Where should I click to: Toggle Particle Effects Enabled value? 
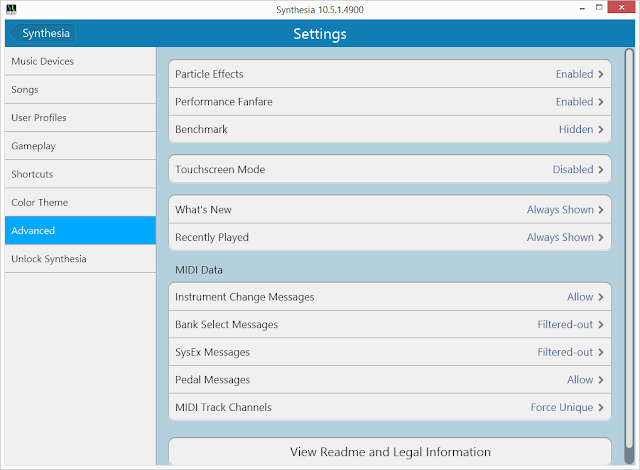(x=574, y=74)
